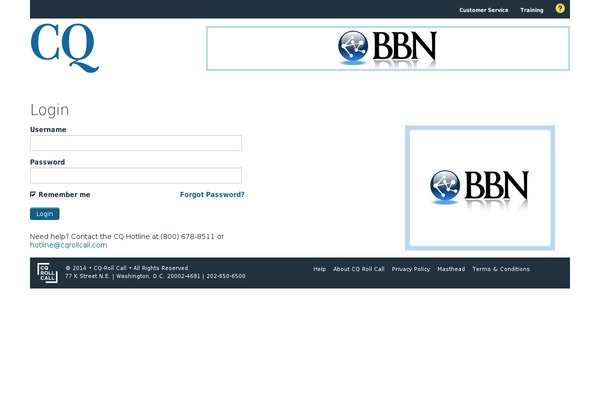Image resolution: width=600 pixels, height=400 pixels.
Task: Click the CQ logo
Action: point(65,48)
